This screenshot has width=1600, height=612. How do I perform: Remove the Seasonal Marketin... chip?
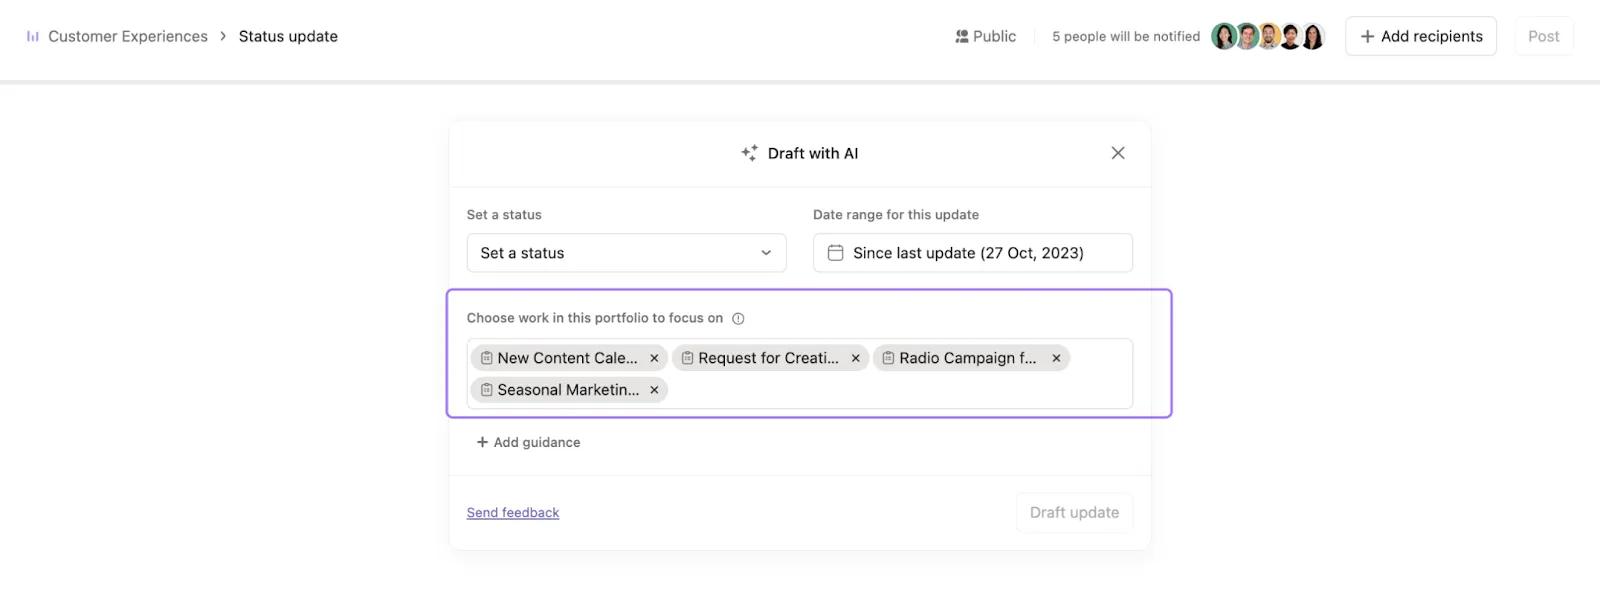tap(654, 390)
